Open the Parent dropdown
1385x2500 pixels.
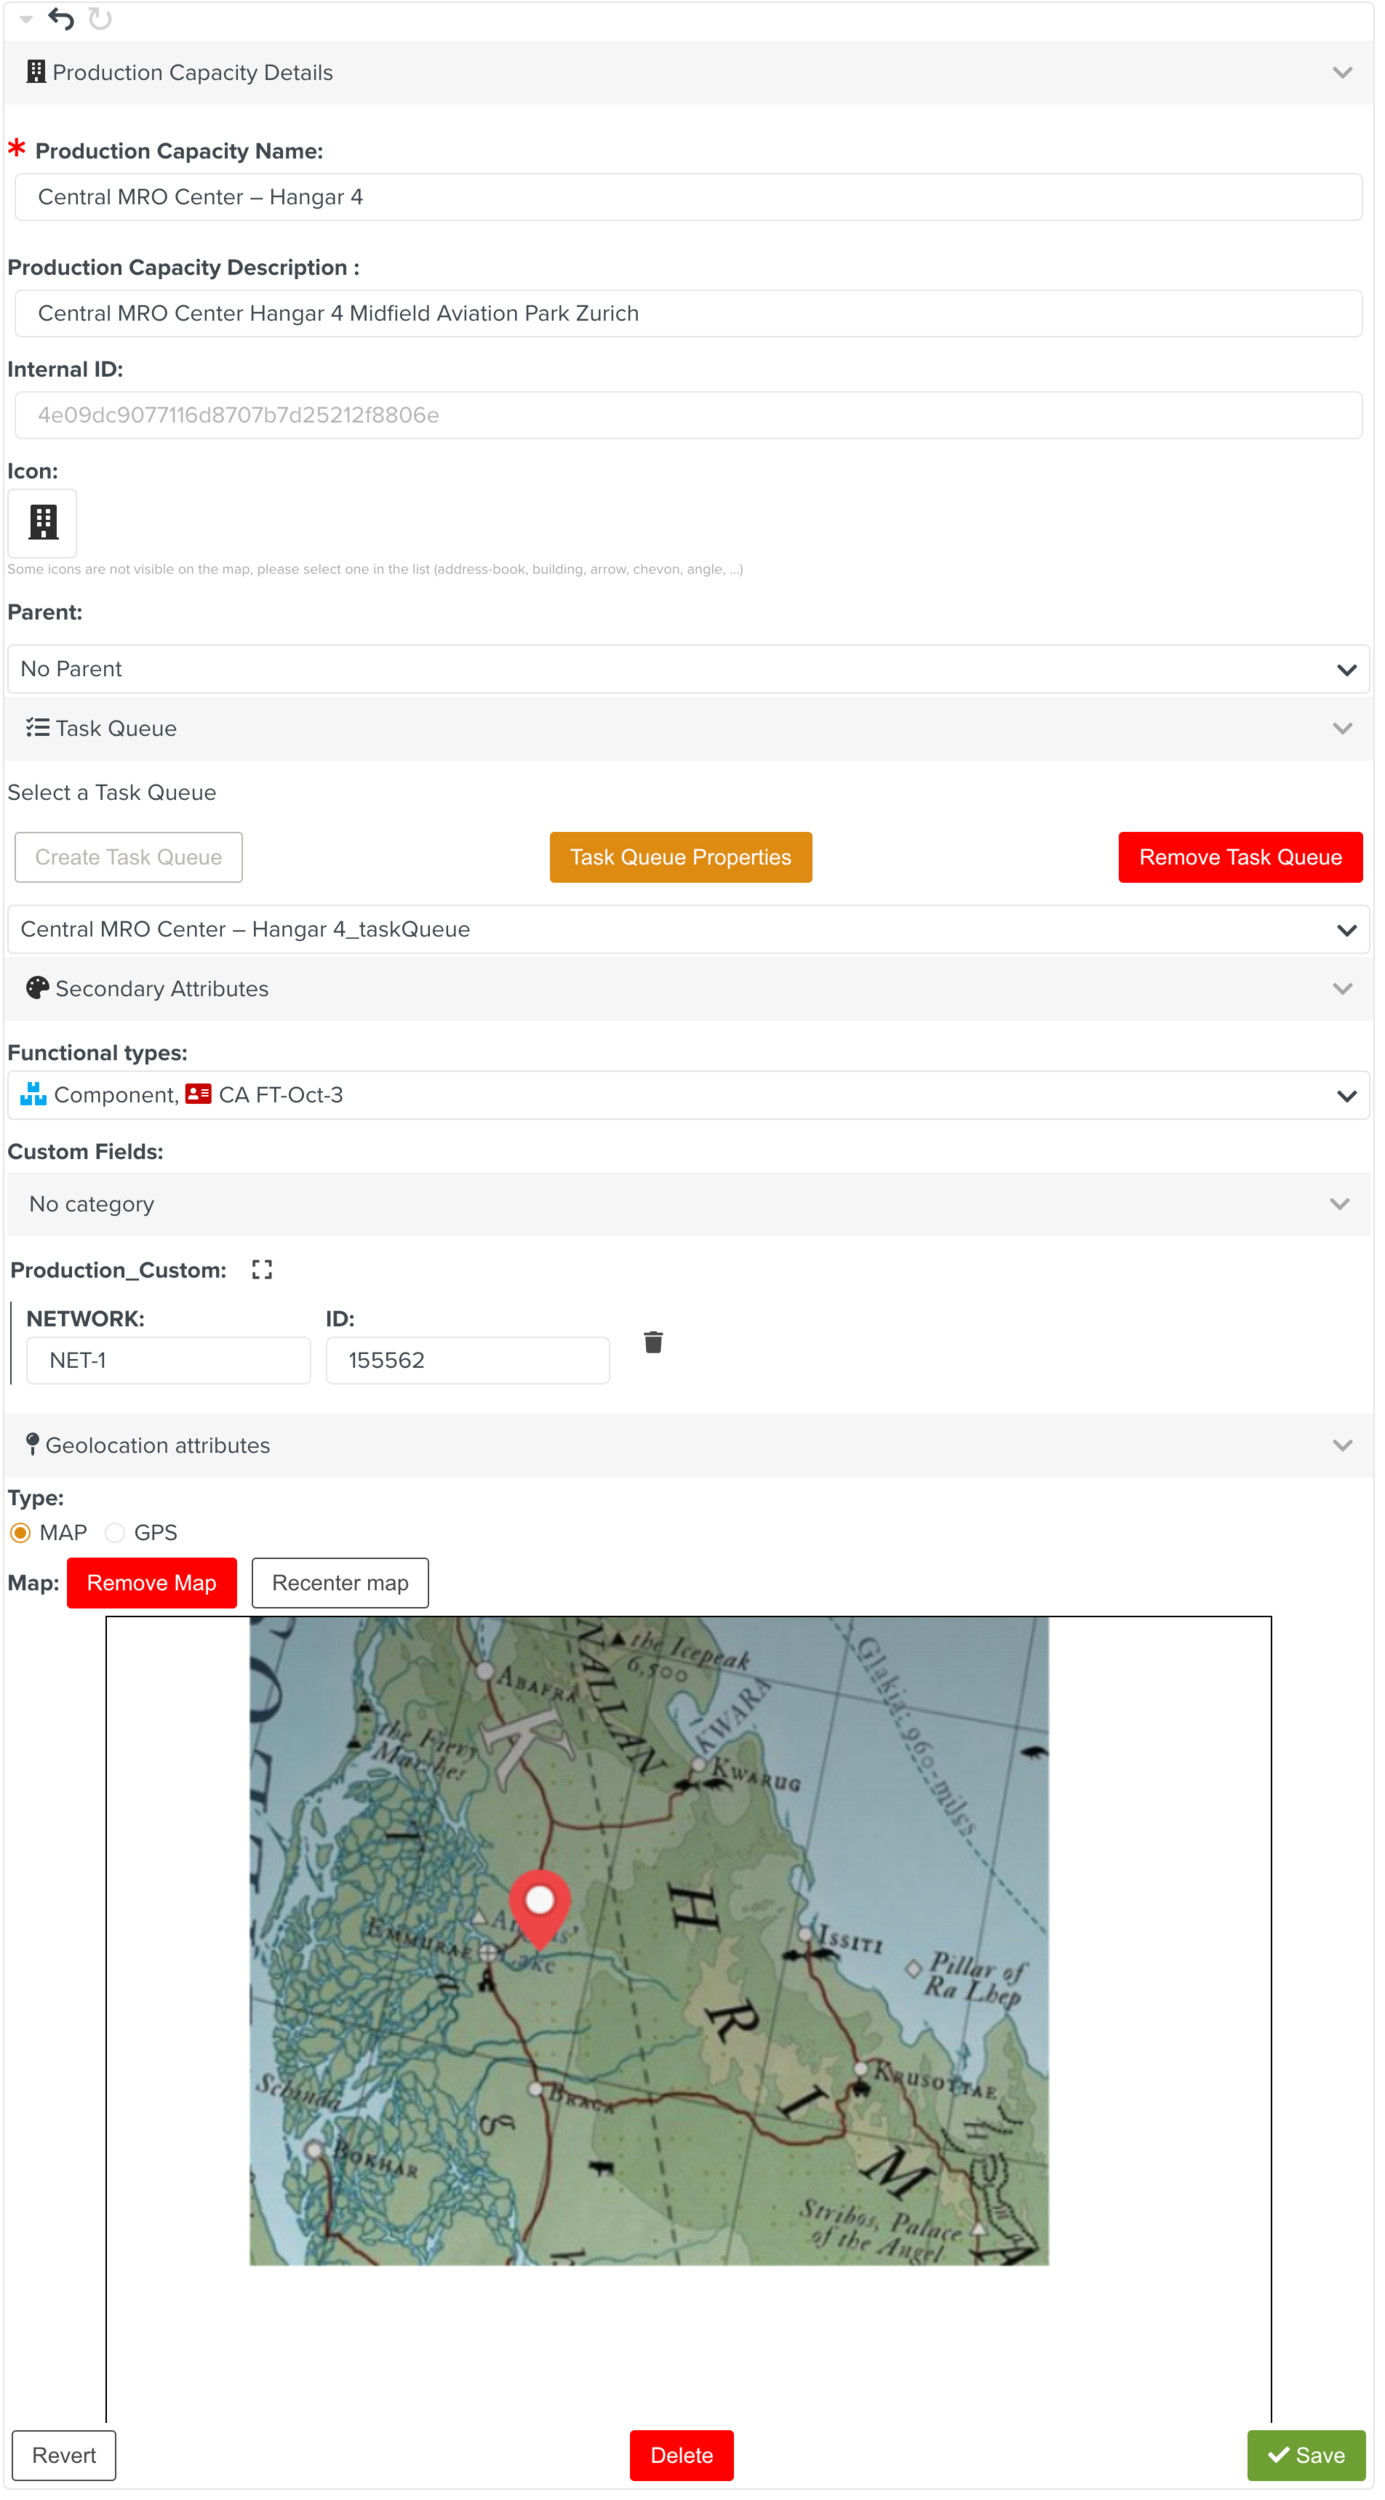pos(688,669)
